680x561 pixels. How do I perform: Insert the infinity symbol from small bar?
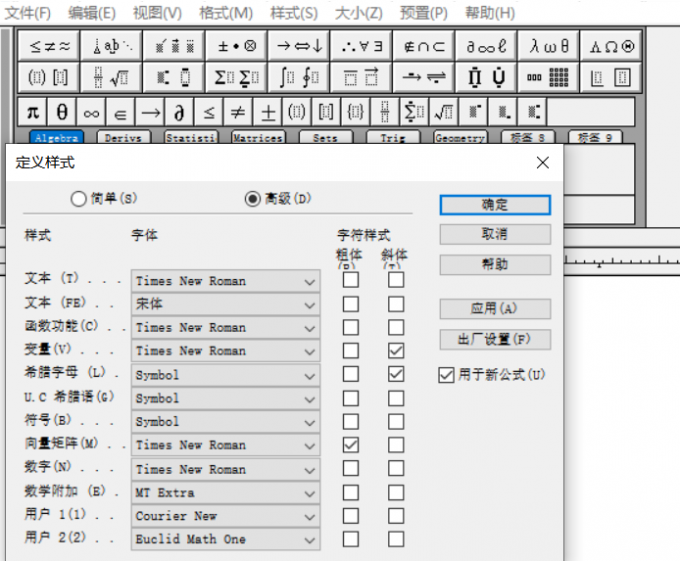(91, 112)
